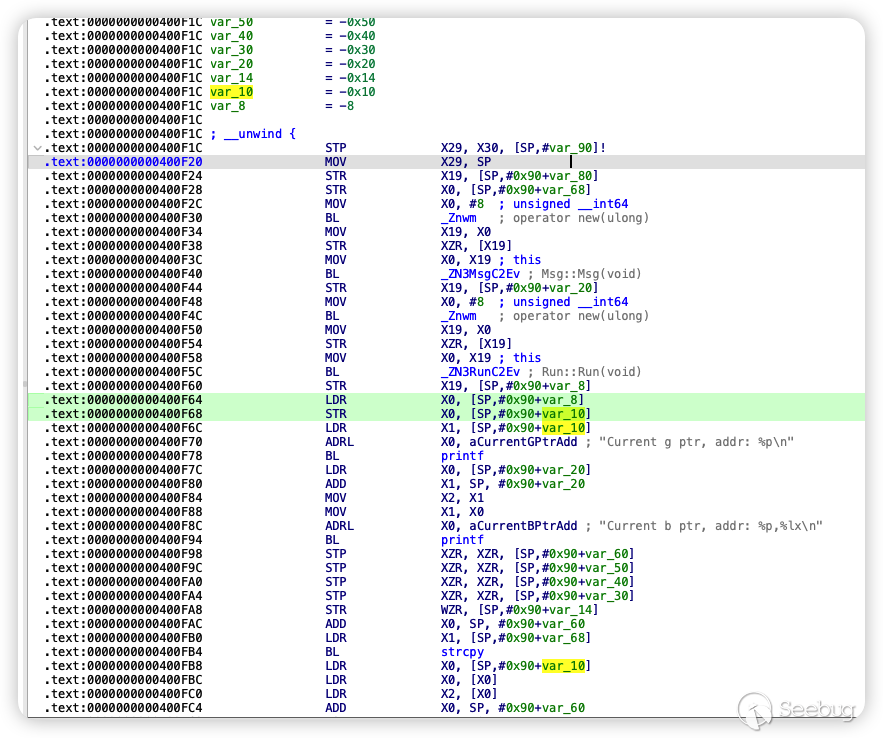Viewport: 883px width, 738px height.
Task: Click var_10 operand in STR at 400F68
Action: 563,413
